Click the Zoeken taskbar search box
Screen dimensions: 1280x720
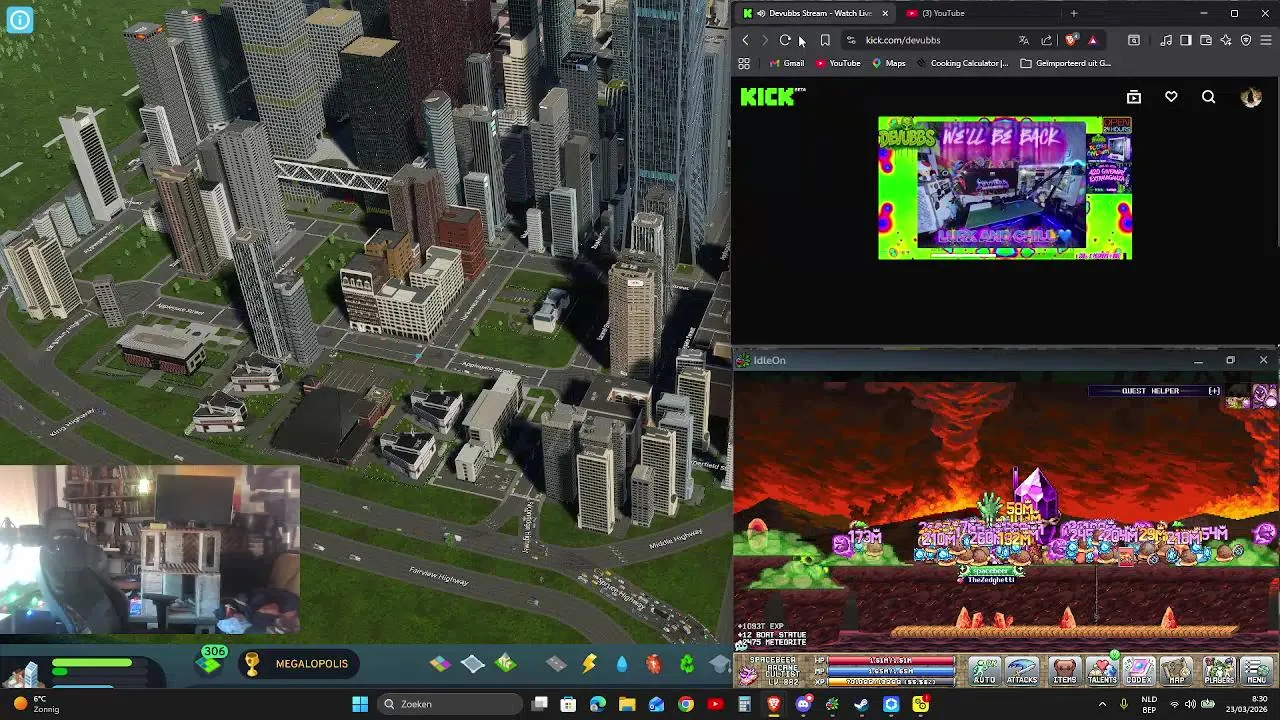pos(449,704)
